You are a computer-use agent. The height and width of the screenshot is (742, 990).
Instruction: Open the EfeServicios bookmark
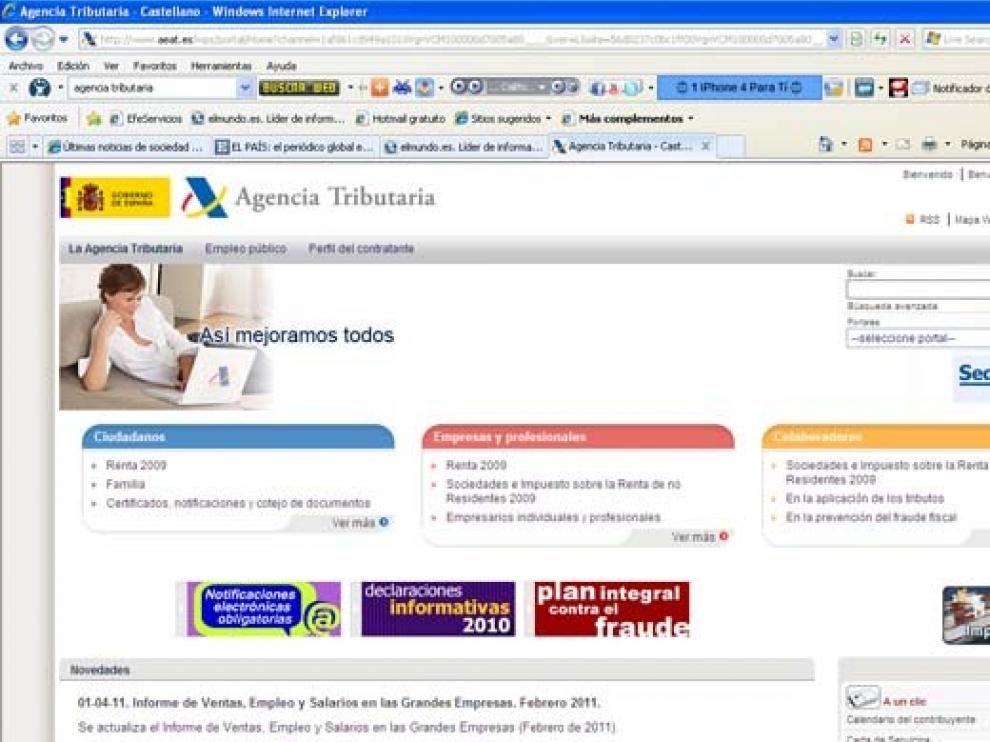click(146, 118)
